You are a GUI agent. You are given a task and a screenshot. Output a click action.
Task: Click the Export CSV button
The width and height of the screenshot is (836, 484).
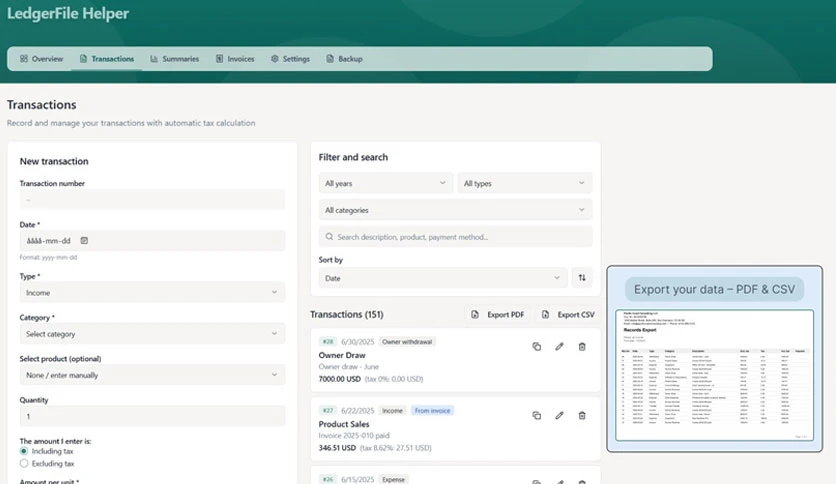point(568,314)
